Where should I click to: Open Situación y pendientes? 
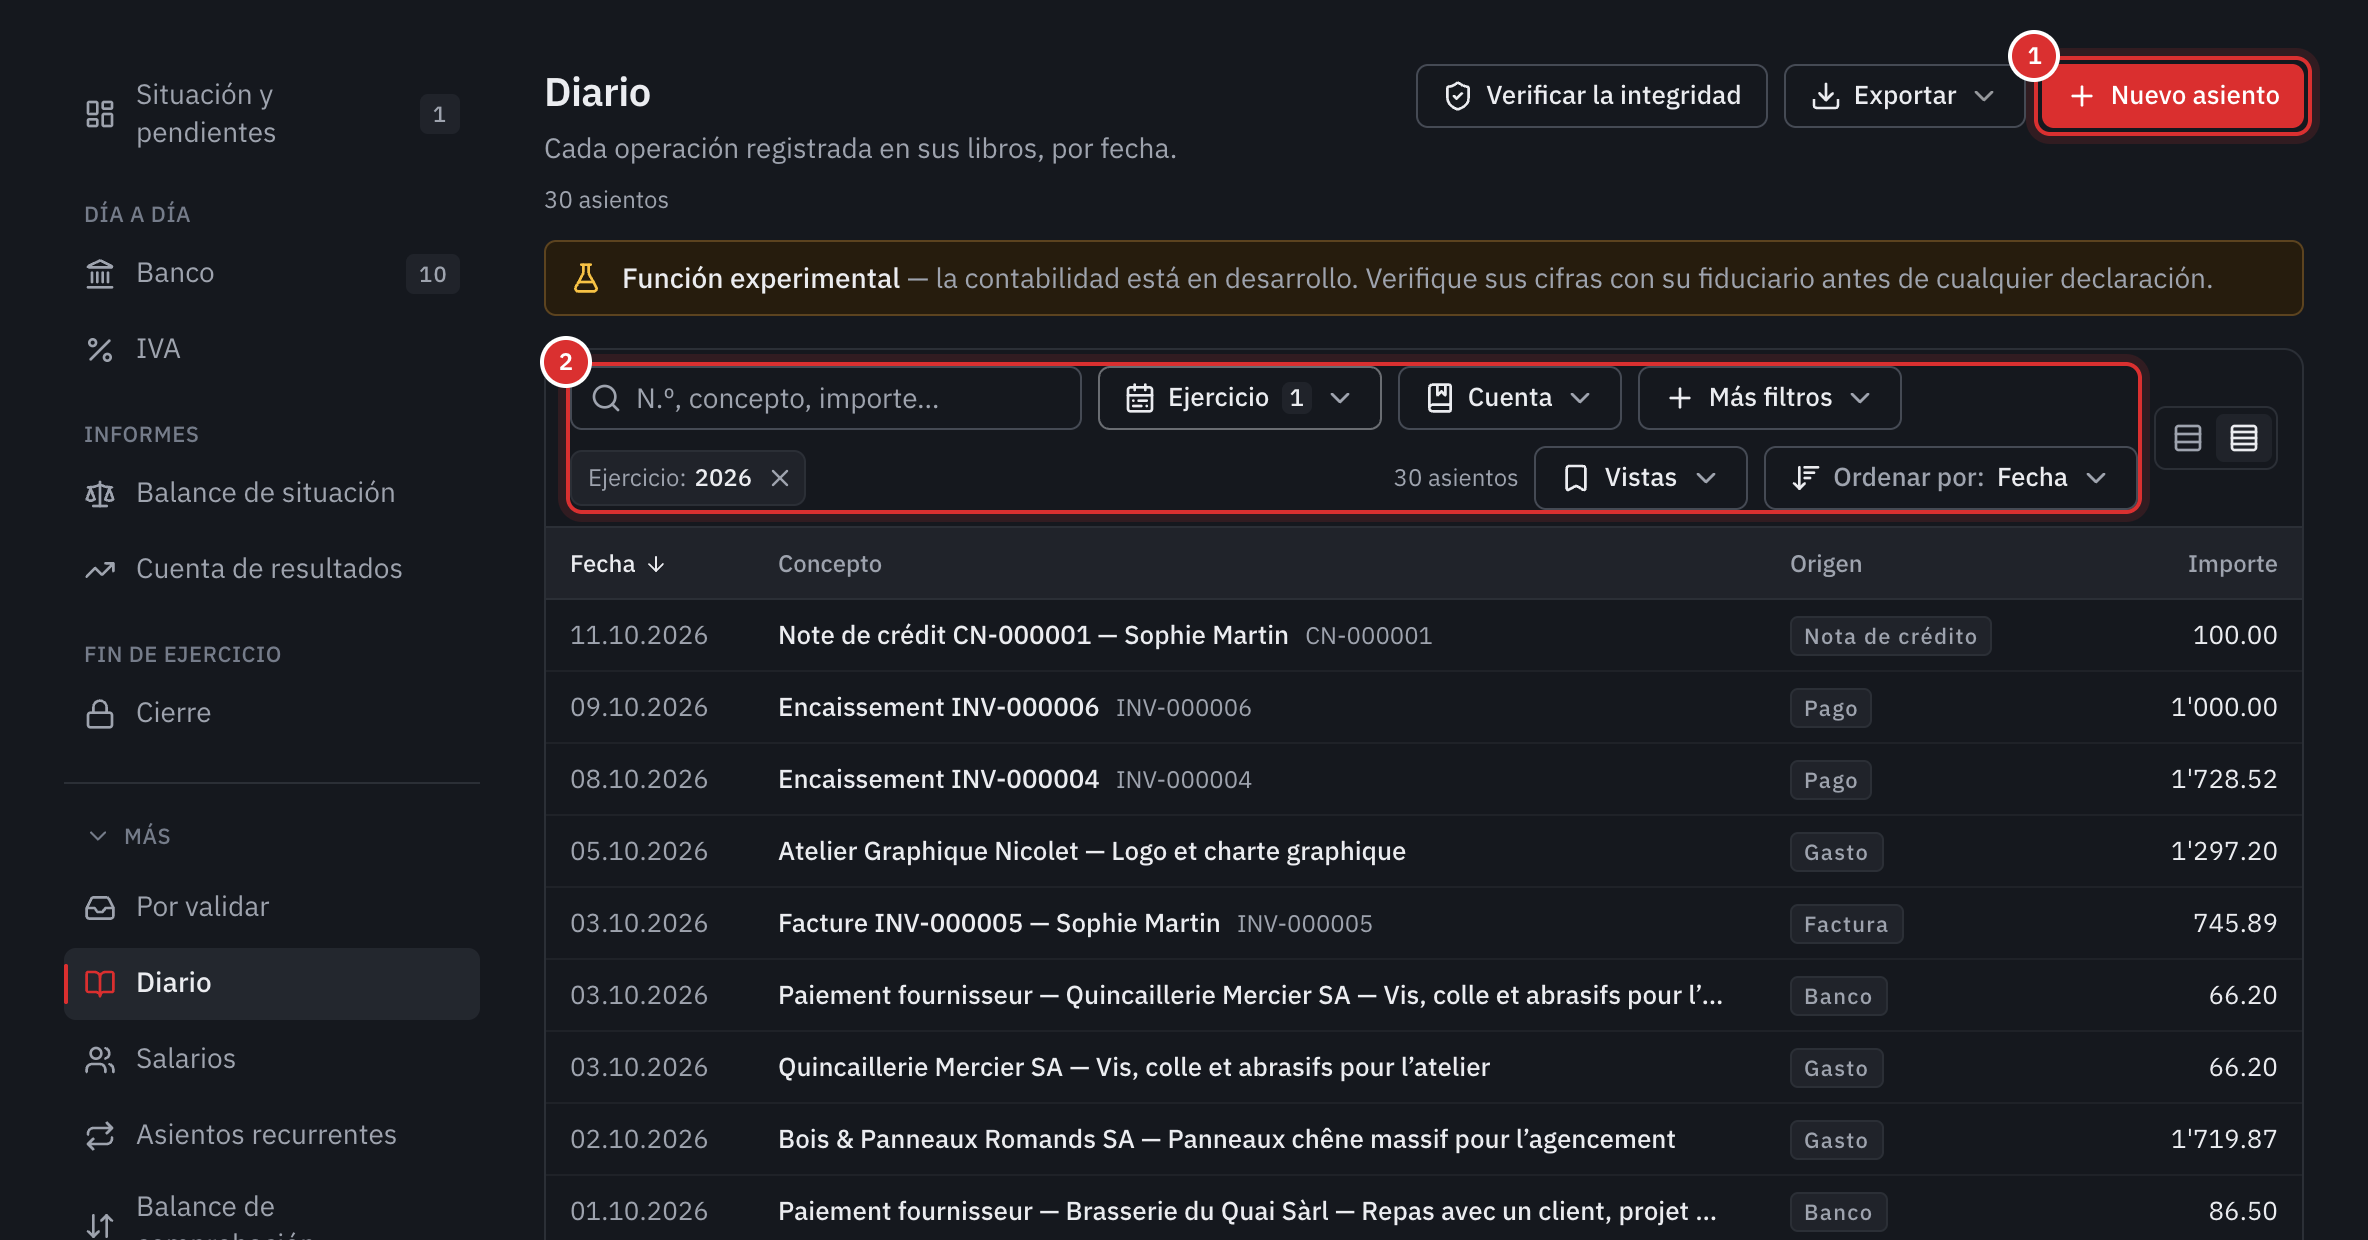click(x=271, y=114)
